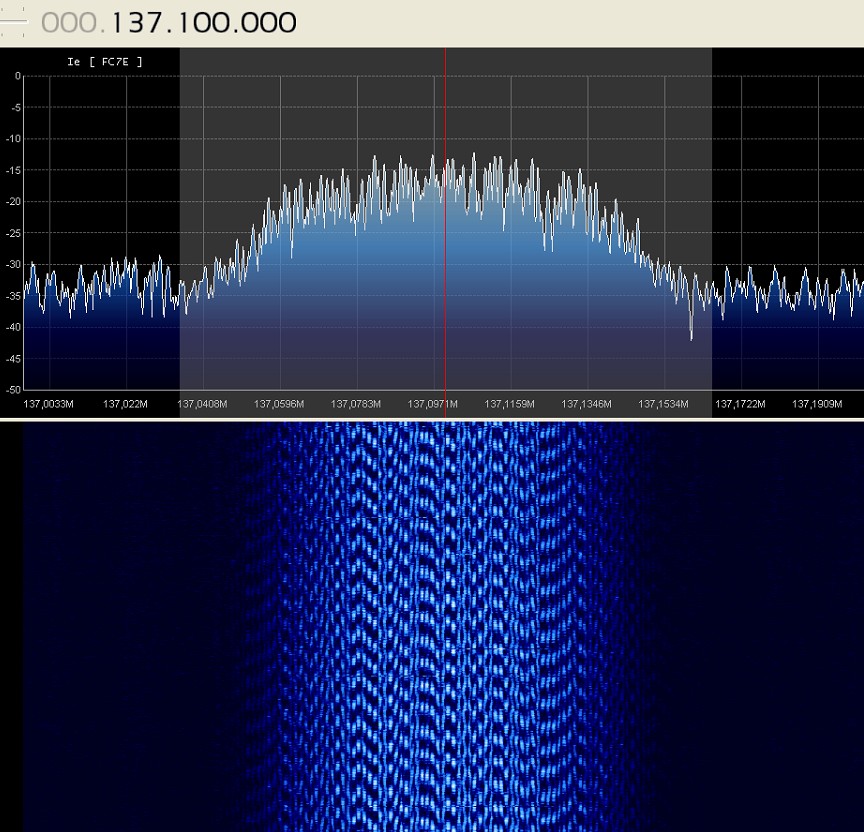
Task: Click the 137,0408M frequency axis label
Action: [202, 404]
